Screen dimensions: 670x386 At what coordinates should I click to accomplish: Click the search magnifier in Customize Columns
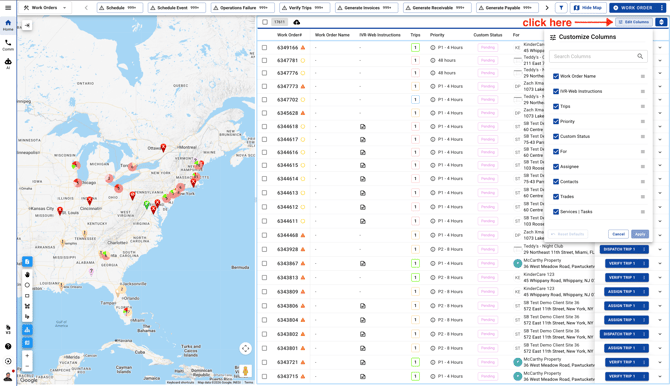[640, 56]
